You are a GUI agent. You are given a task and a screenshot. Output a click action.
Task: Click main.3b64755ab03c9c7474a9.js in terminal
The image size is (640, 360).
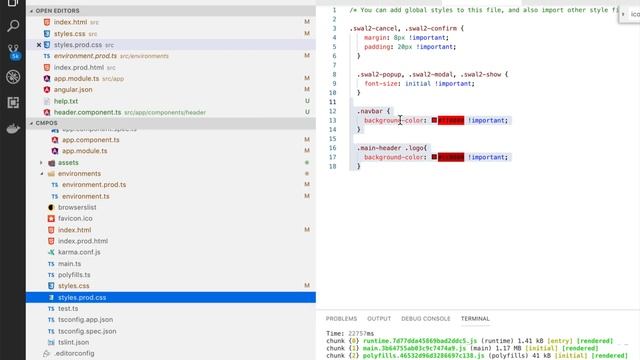coord(414,348)
